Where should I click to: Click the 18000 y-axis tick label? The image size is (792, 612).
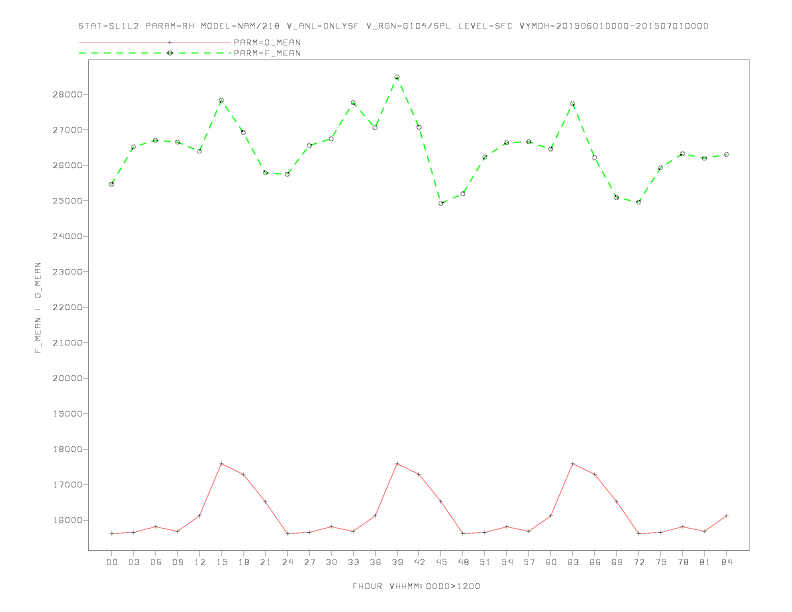(68, 449)
